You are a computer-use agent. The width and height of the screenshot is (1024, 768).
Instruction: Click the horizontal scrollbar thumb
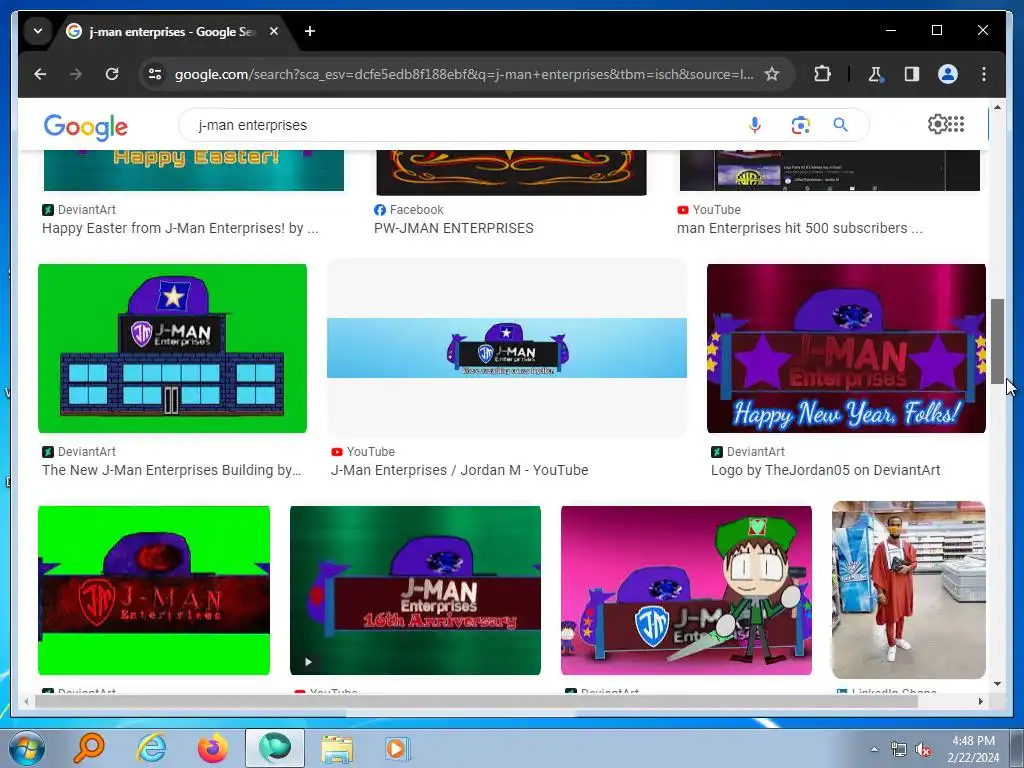click(x=476, y=701)
